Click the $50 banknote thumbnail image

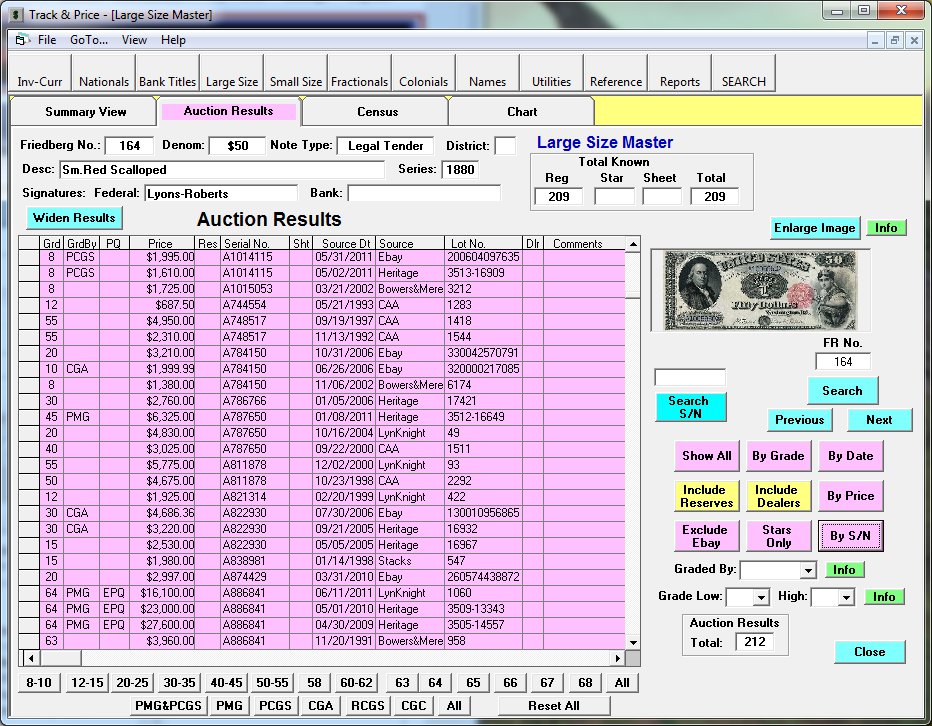pyautogui.click(x=760, y=289)
